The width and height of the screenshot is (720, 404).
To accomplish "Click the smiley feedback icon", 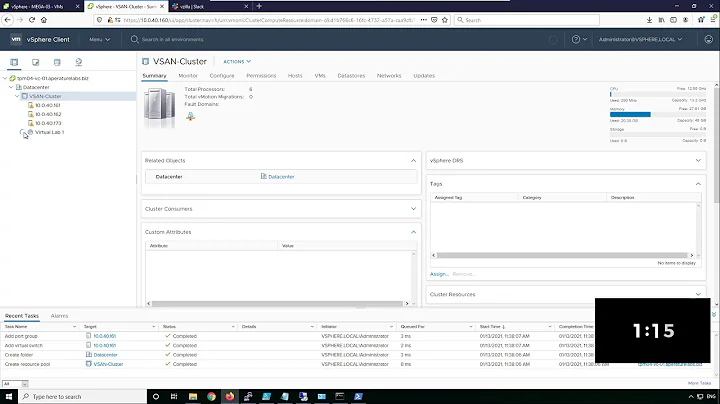I will (x=709, y=39).
